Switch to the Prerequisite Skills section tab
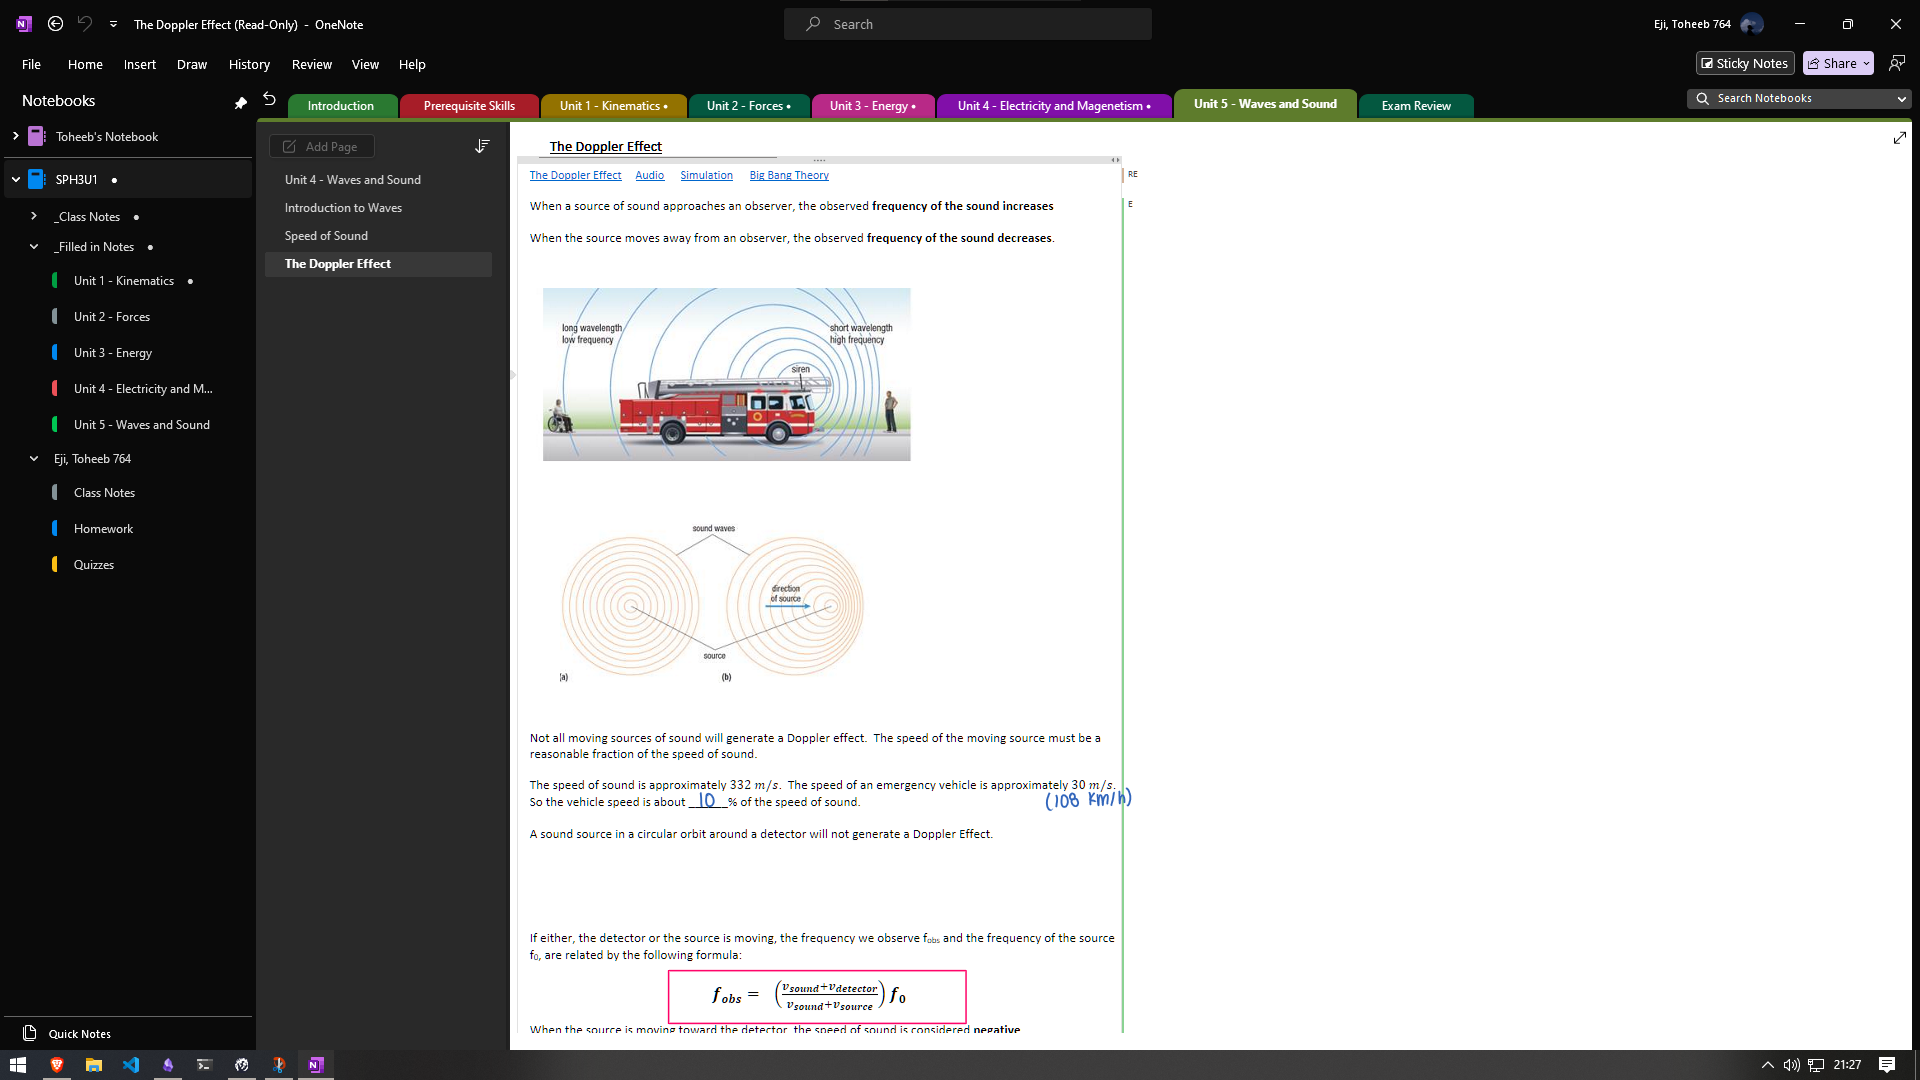 469,106
